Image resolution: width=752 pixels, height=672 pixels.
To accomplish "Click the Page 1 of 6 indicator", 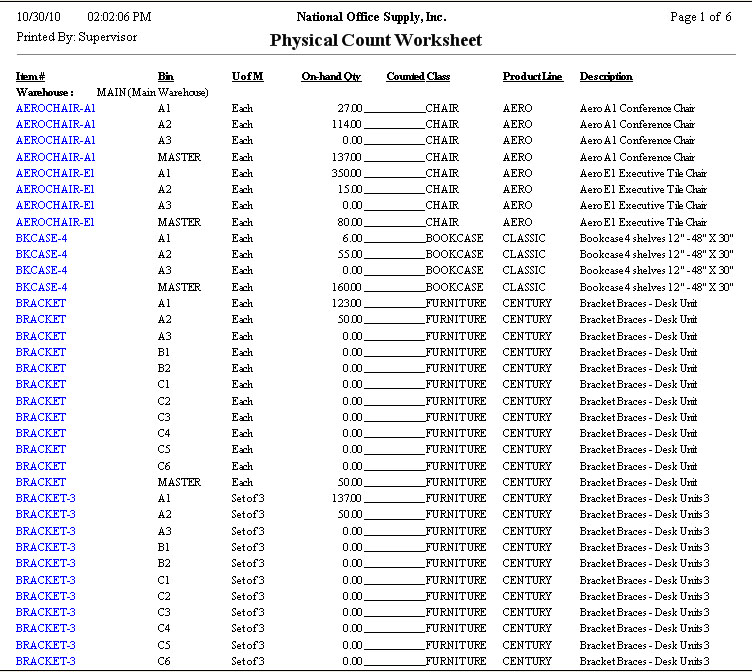I will [x=700, y=18].
